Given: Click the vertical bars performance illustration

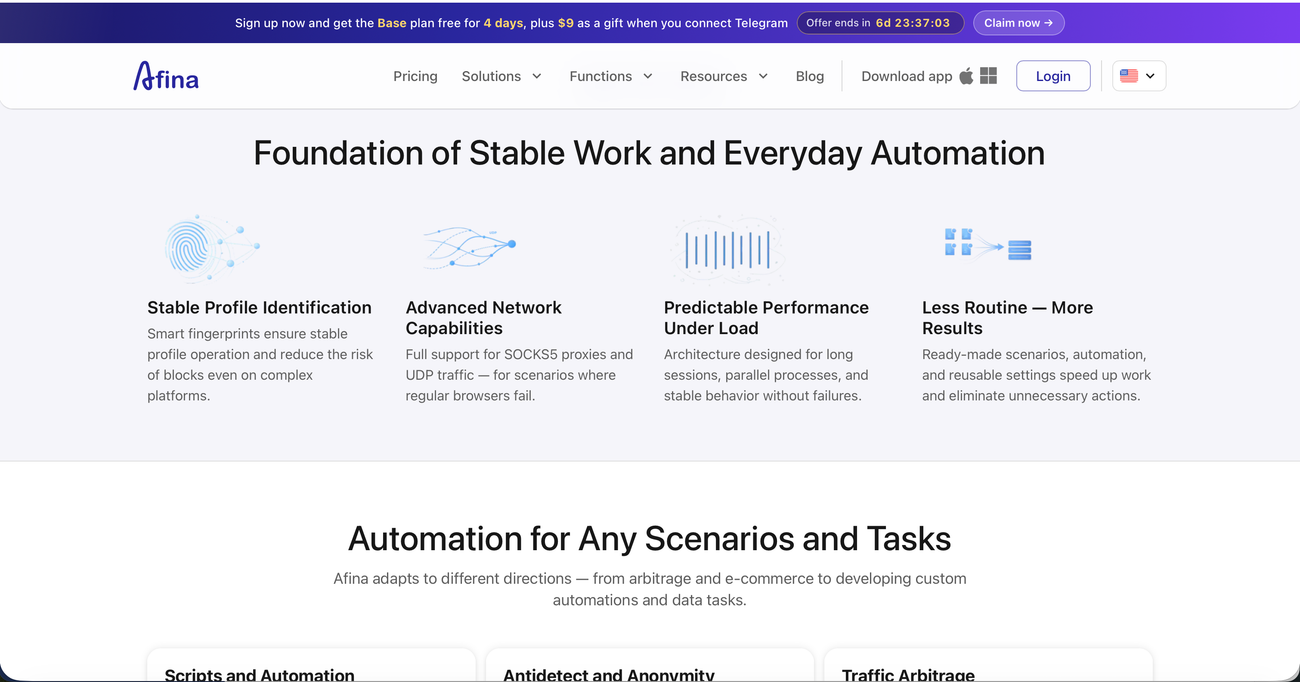Looking at the screenshot, I should [727, 250].
